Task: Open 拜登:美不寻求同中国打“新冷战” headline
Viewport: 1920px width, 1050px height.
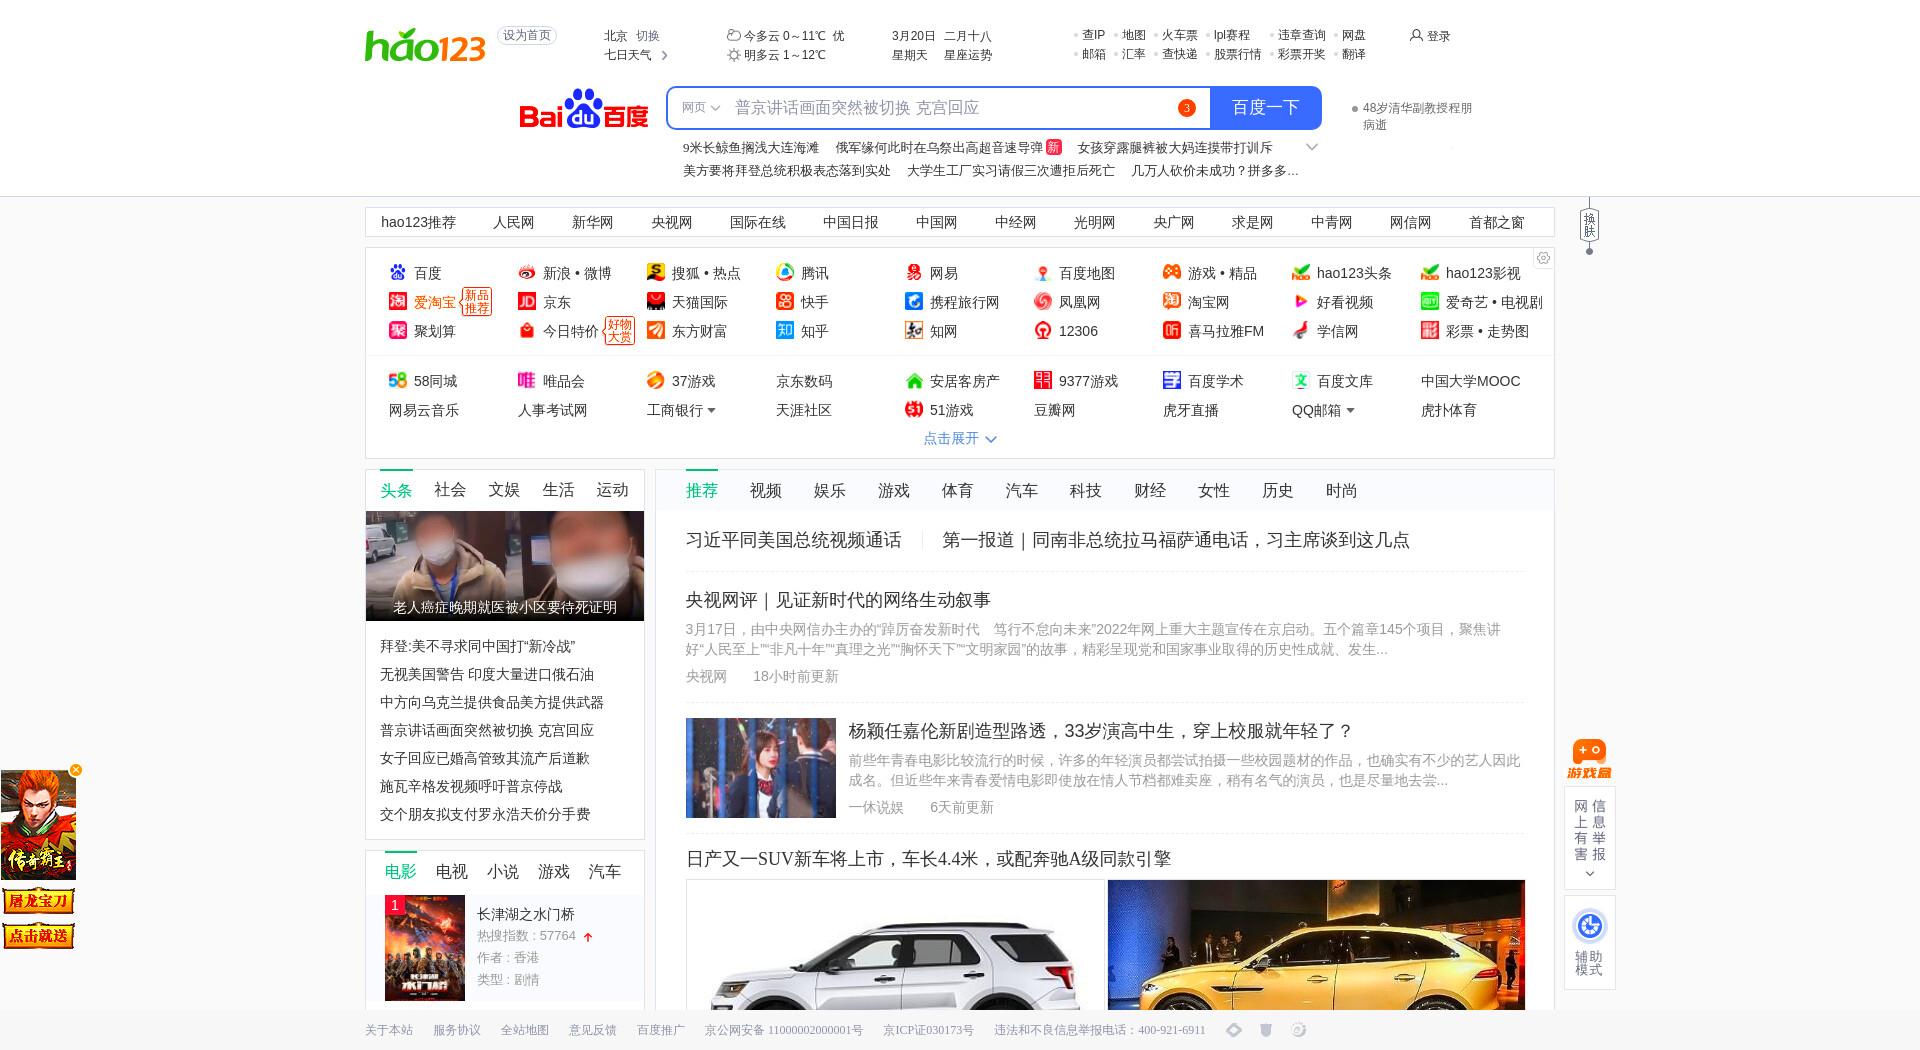Action: 478,647
